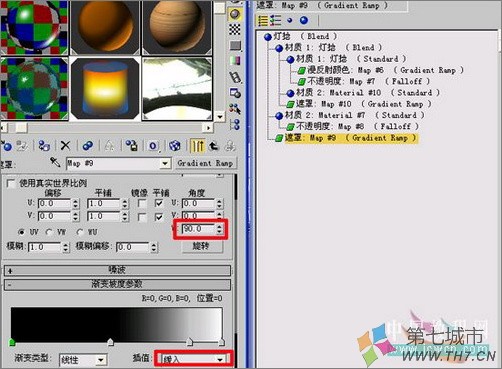The image size is (502, 369).
Task: Select 漫反射颜色: Map #6 Gradient Ramp
Action: [x=380, y=70]
